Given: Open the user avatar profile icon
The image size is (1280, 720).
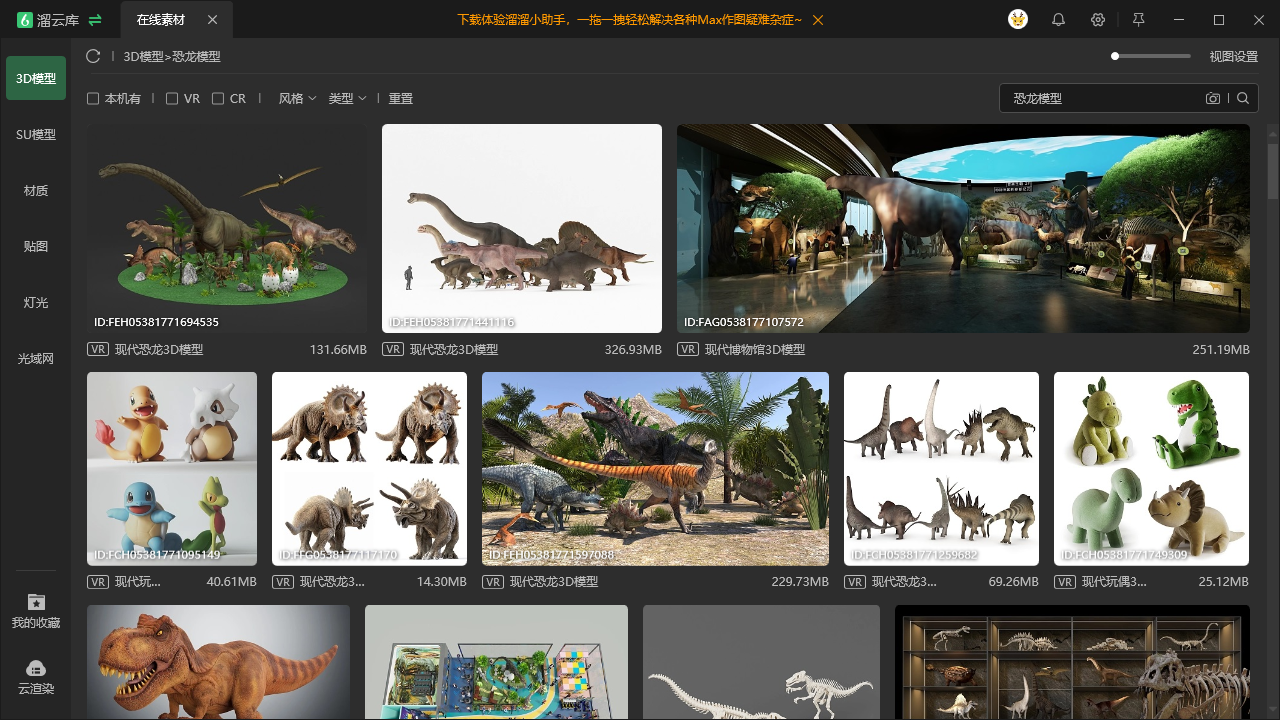Looking at the screenshot, I should click(1018, 20).
